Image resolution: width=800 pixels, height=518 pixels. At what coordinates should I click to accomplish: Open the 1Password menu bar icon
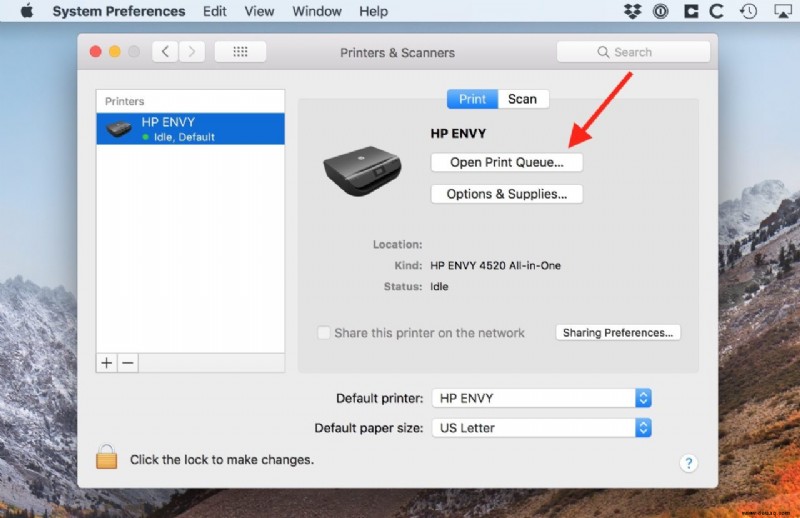661,11
